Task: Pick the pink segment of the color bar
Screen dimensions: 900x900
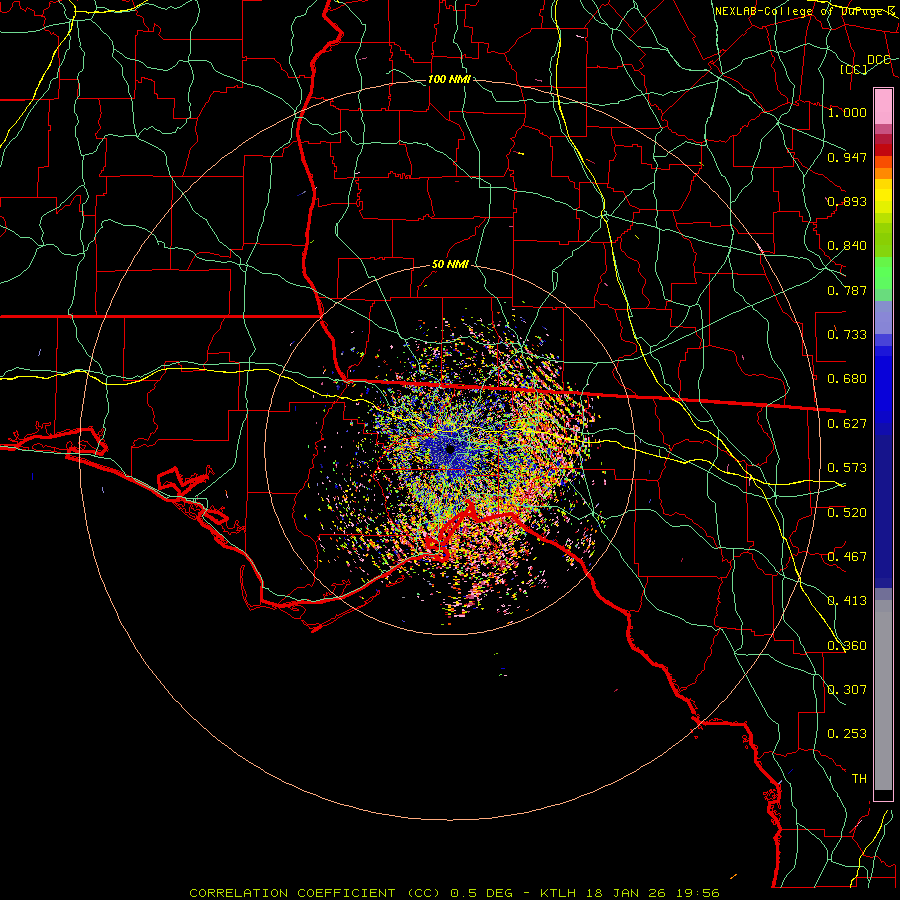Action: [x=883, y=106]
